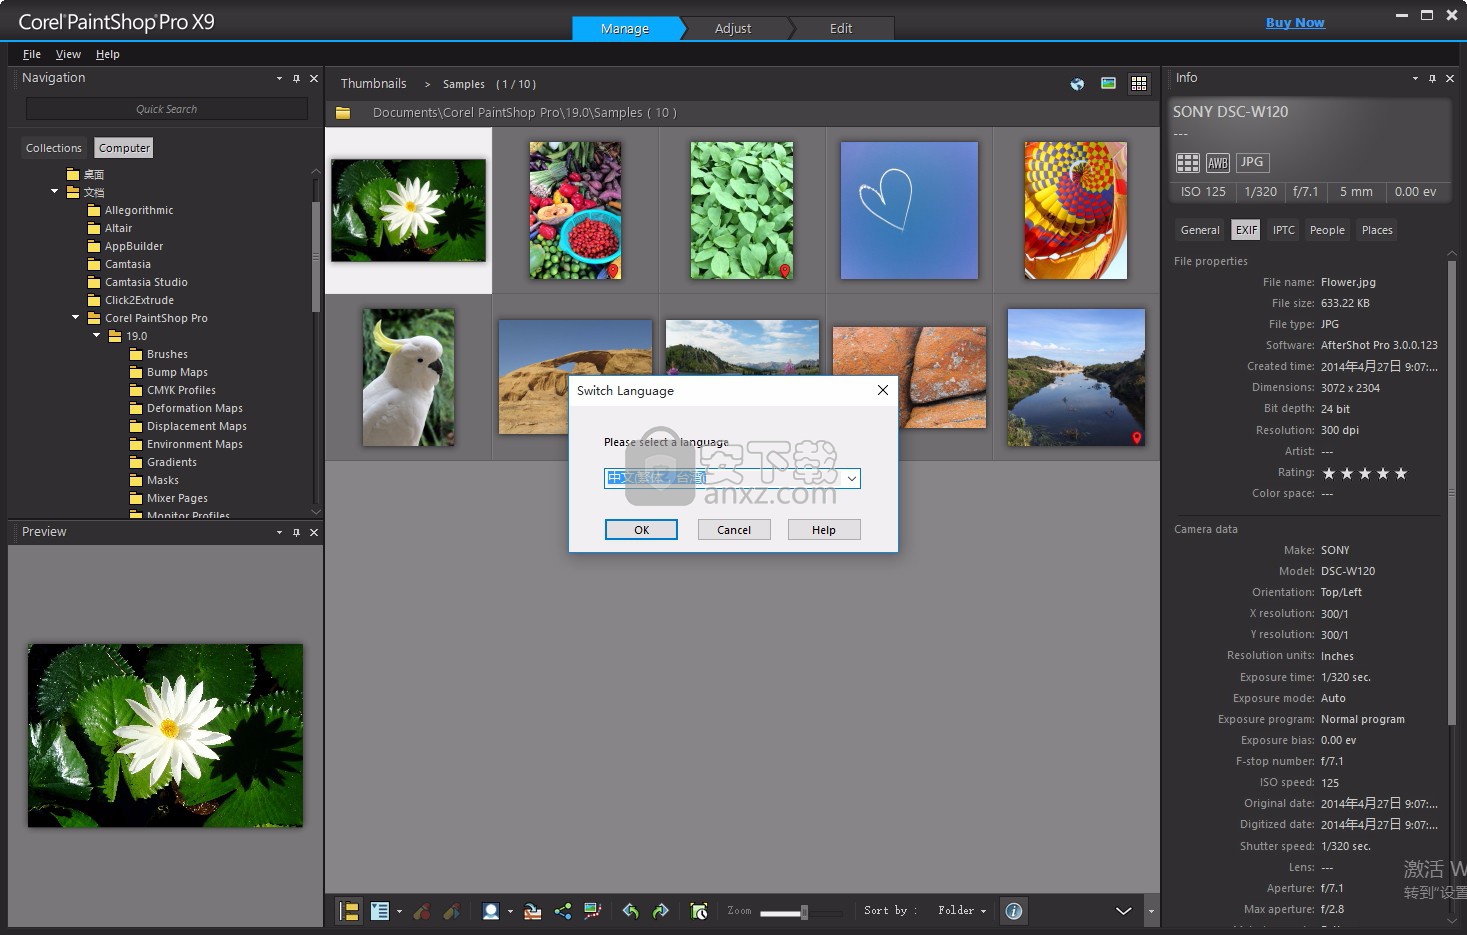Viewport: 1467px width, 935px height.
Task: Switch to Preview mode picture icon
Action: (1108, 84)
